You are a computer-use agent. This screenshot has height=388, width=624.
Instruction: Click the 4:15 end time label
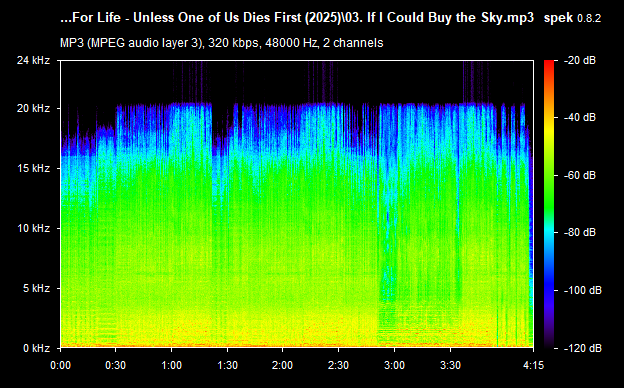[x=533, y=365]
